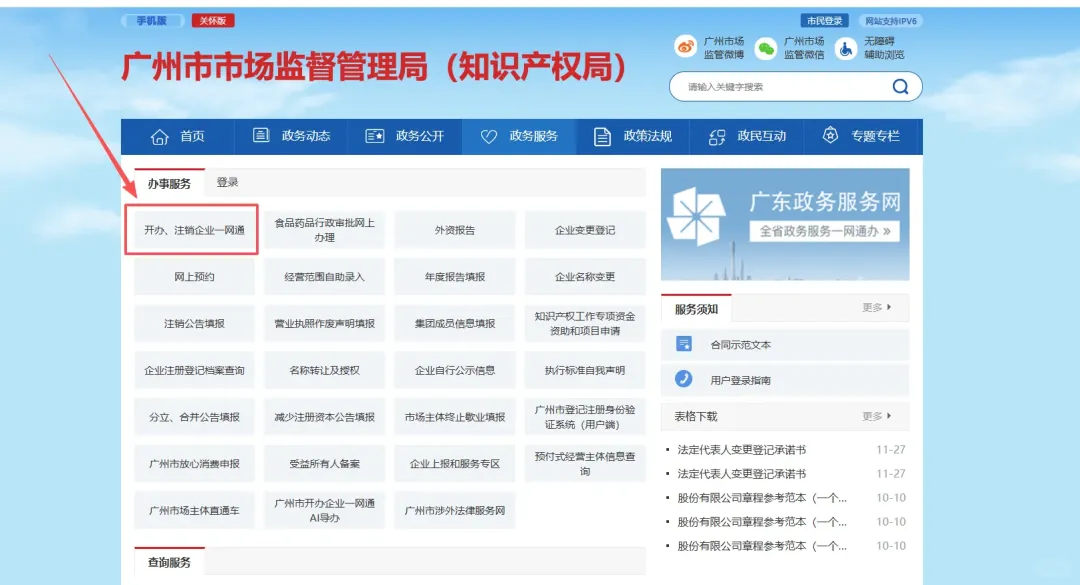This screenshot has height=585, width=1080.
Task: Open accessibility browsing via the wheelchair icon
Action: [846, 46]
